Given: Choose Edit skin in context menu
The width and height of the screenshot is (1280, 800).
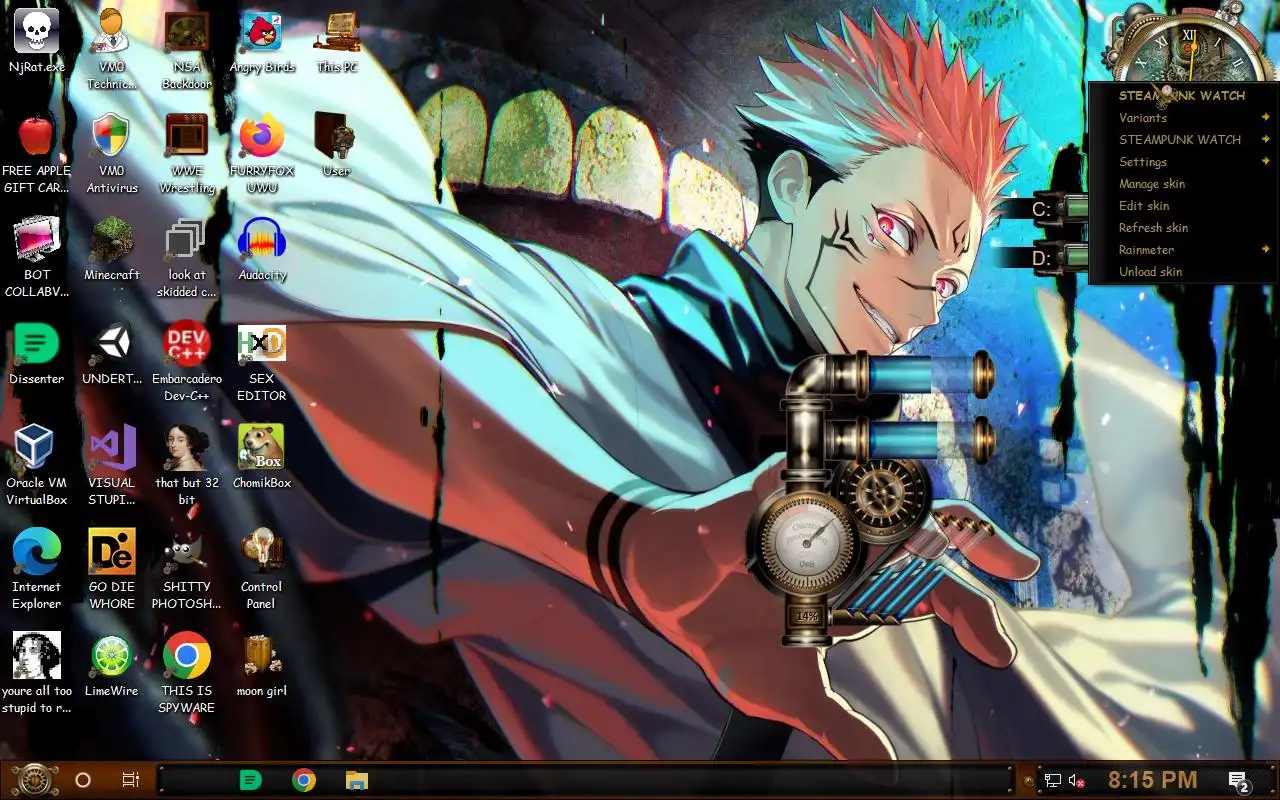Looking at the screenshot, I should click(x=1183, y=205).
